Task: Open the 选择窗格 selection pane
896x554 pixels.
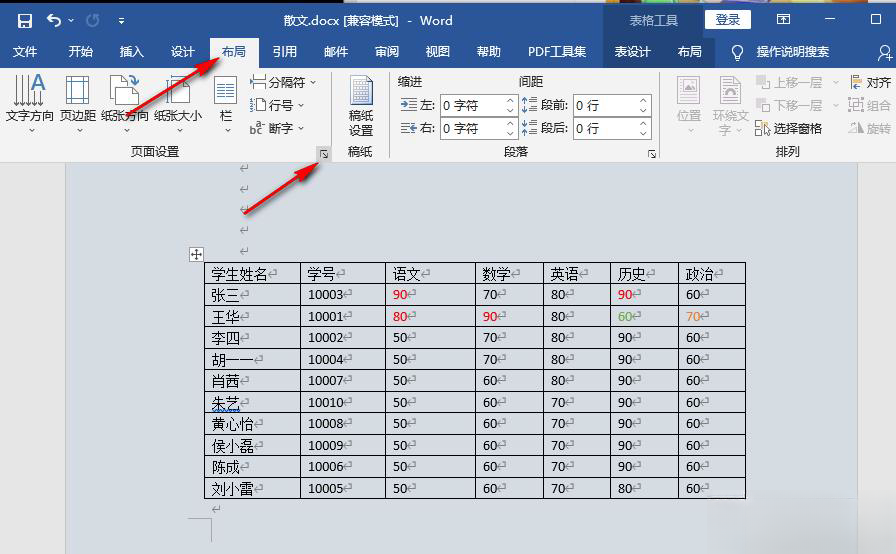Action: pyautogui.click(x=789, y=129)
